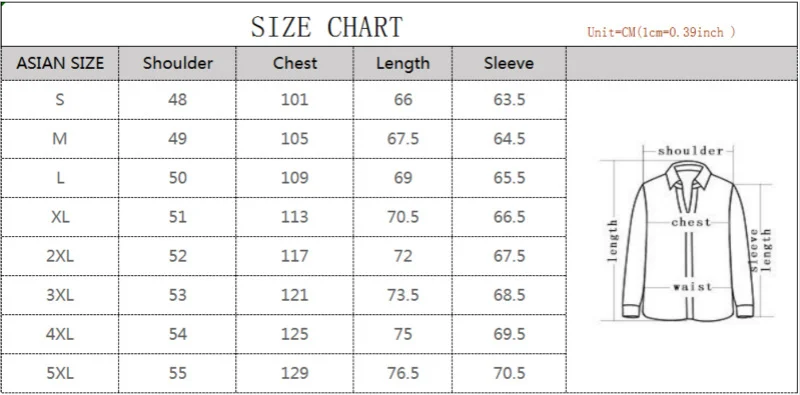This screenshot has height=395, width=800.
Task: Select the Chest column header
Action: [295, 63]
